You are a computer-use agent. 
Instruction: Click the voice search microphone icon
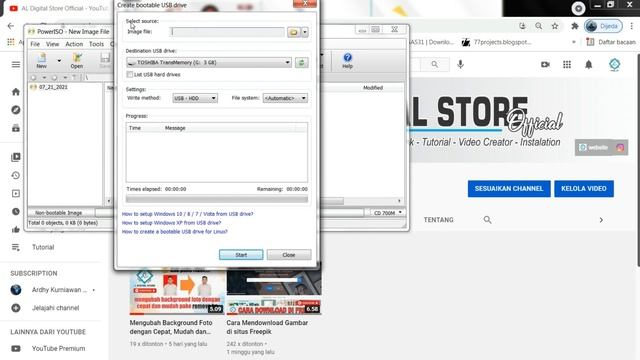click(x=460, y=64)
